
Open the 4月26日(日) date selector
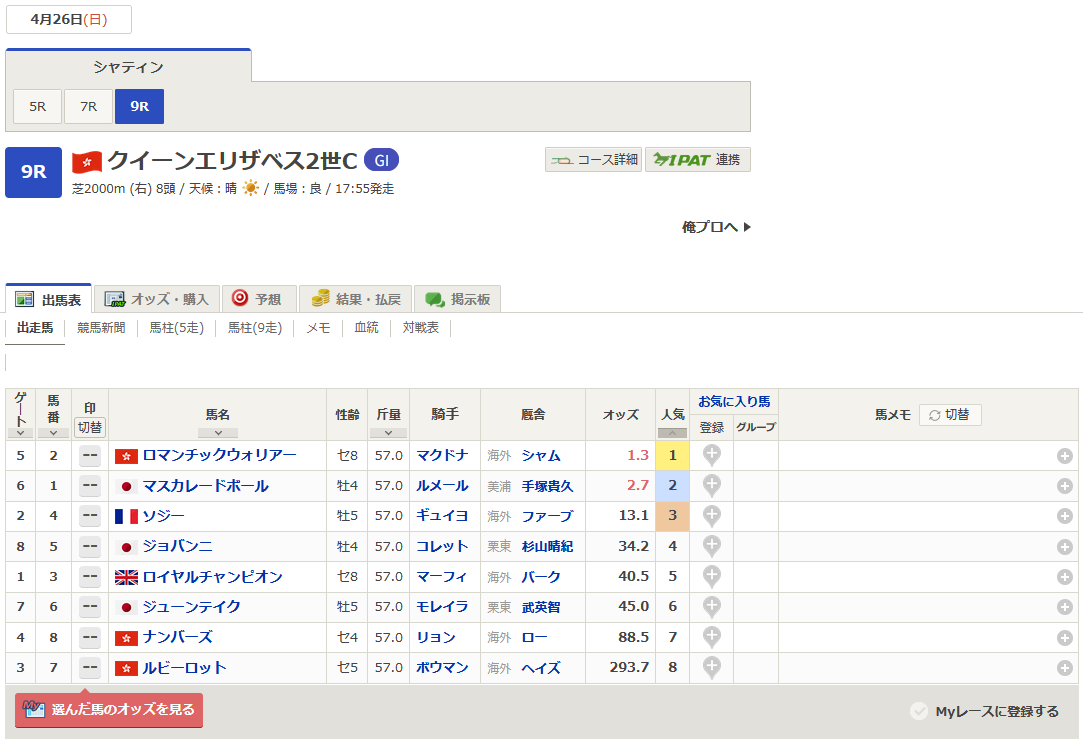[68, 19]
